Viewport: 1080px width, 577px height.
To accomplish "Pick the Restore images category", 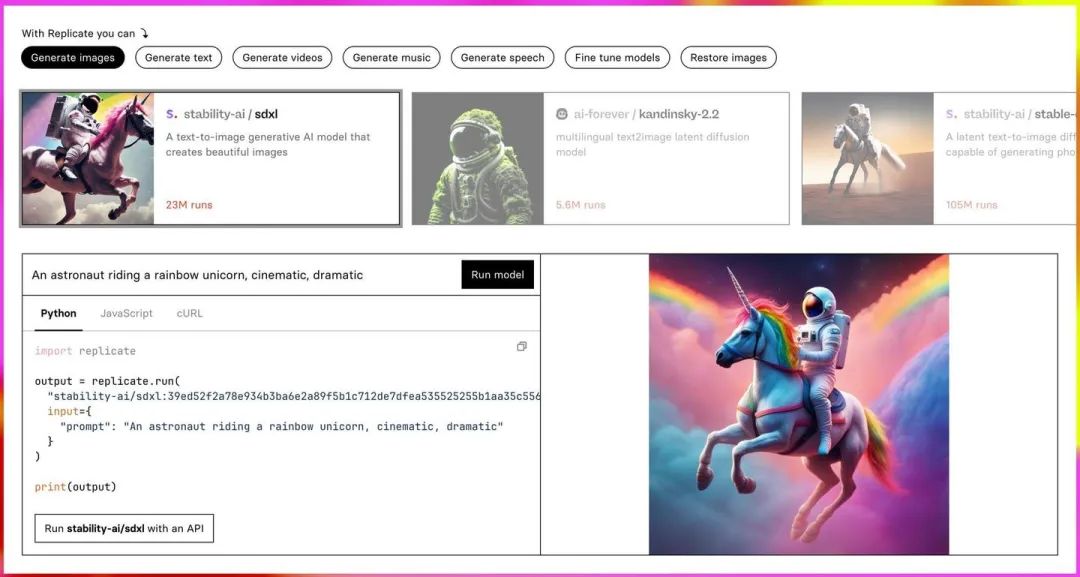I will pos(728,58).
